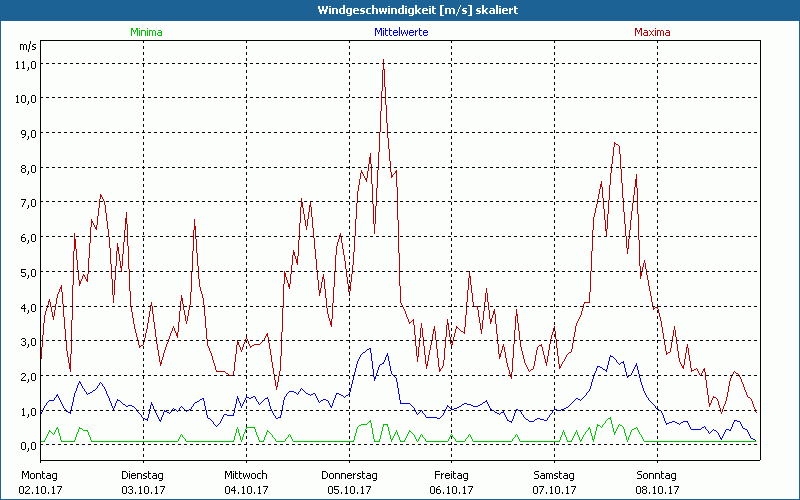
Task: Select the green Minima legend label
Action: point(145,32)
